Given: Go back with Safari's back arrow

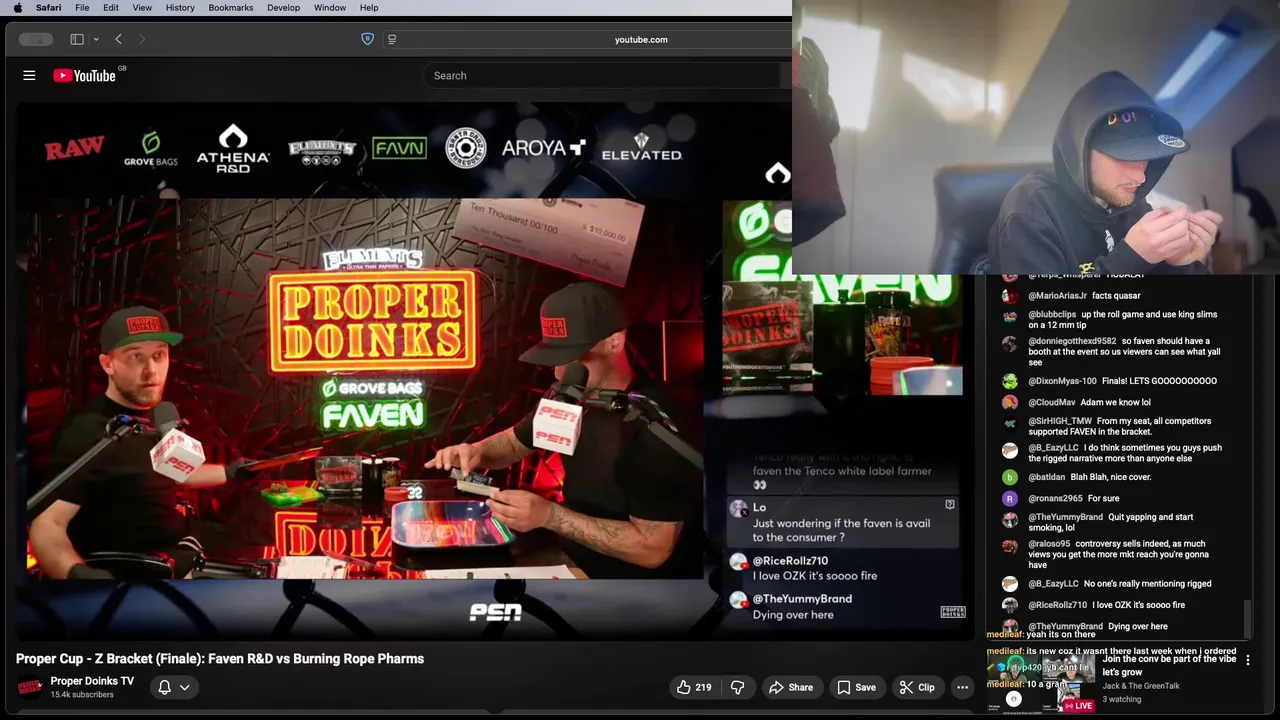Looking at the screenshot, I should point(118,39).
